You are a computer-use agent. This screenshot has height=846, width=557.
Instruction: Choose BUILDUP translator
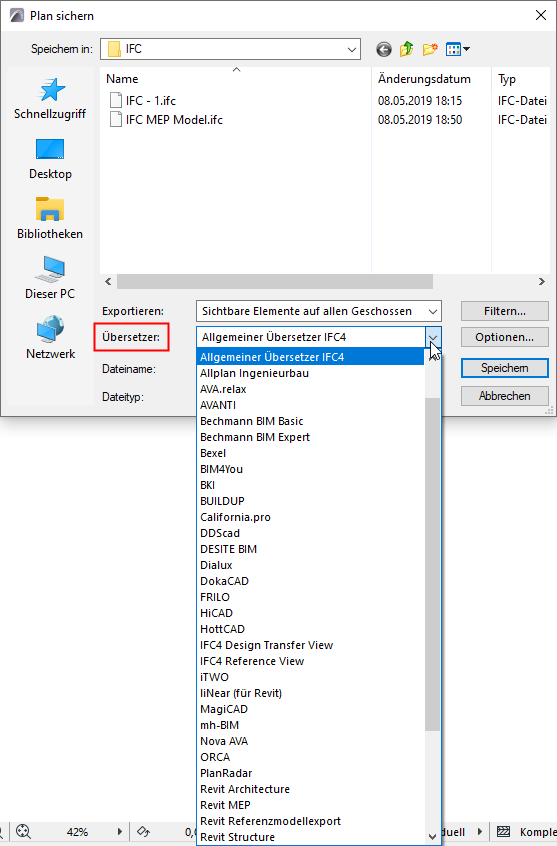(x=311, y=501)
